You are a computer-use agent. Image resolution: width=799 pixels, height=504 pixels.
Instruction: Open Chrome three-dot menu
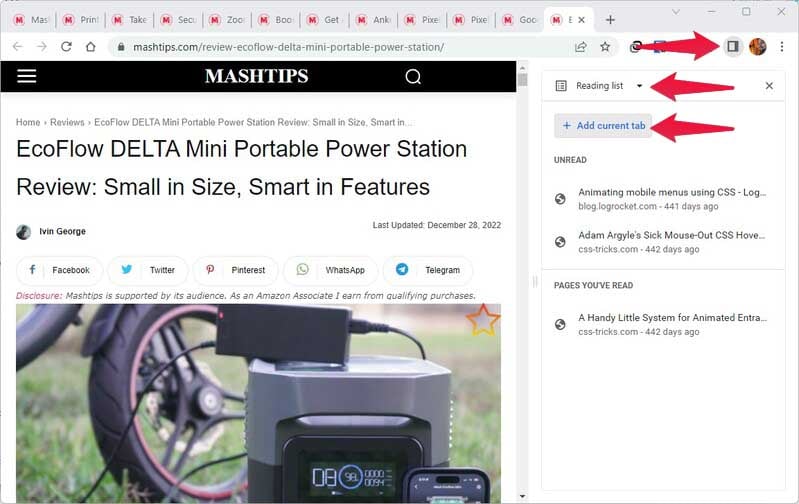[782, 47]
